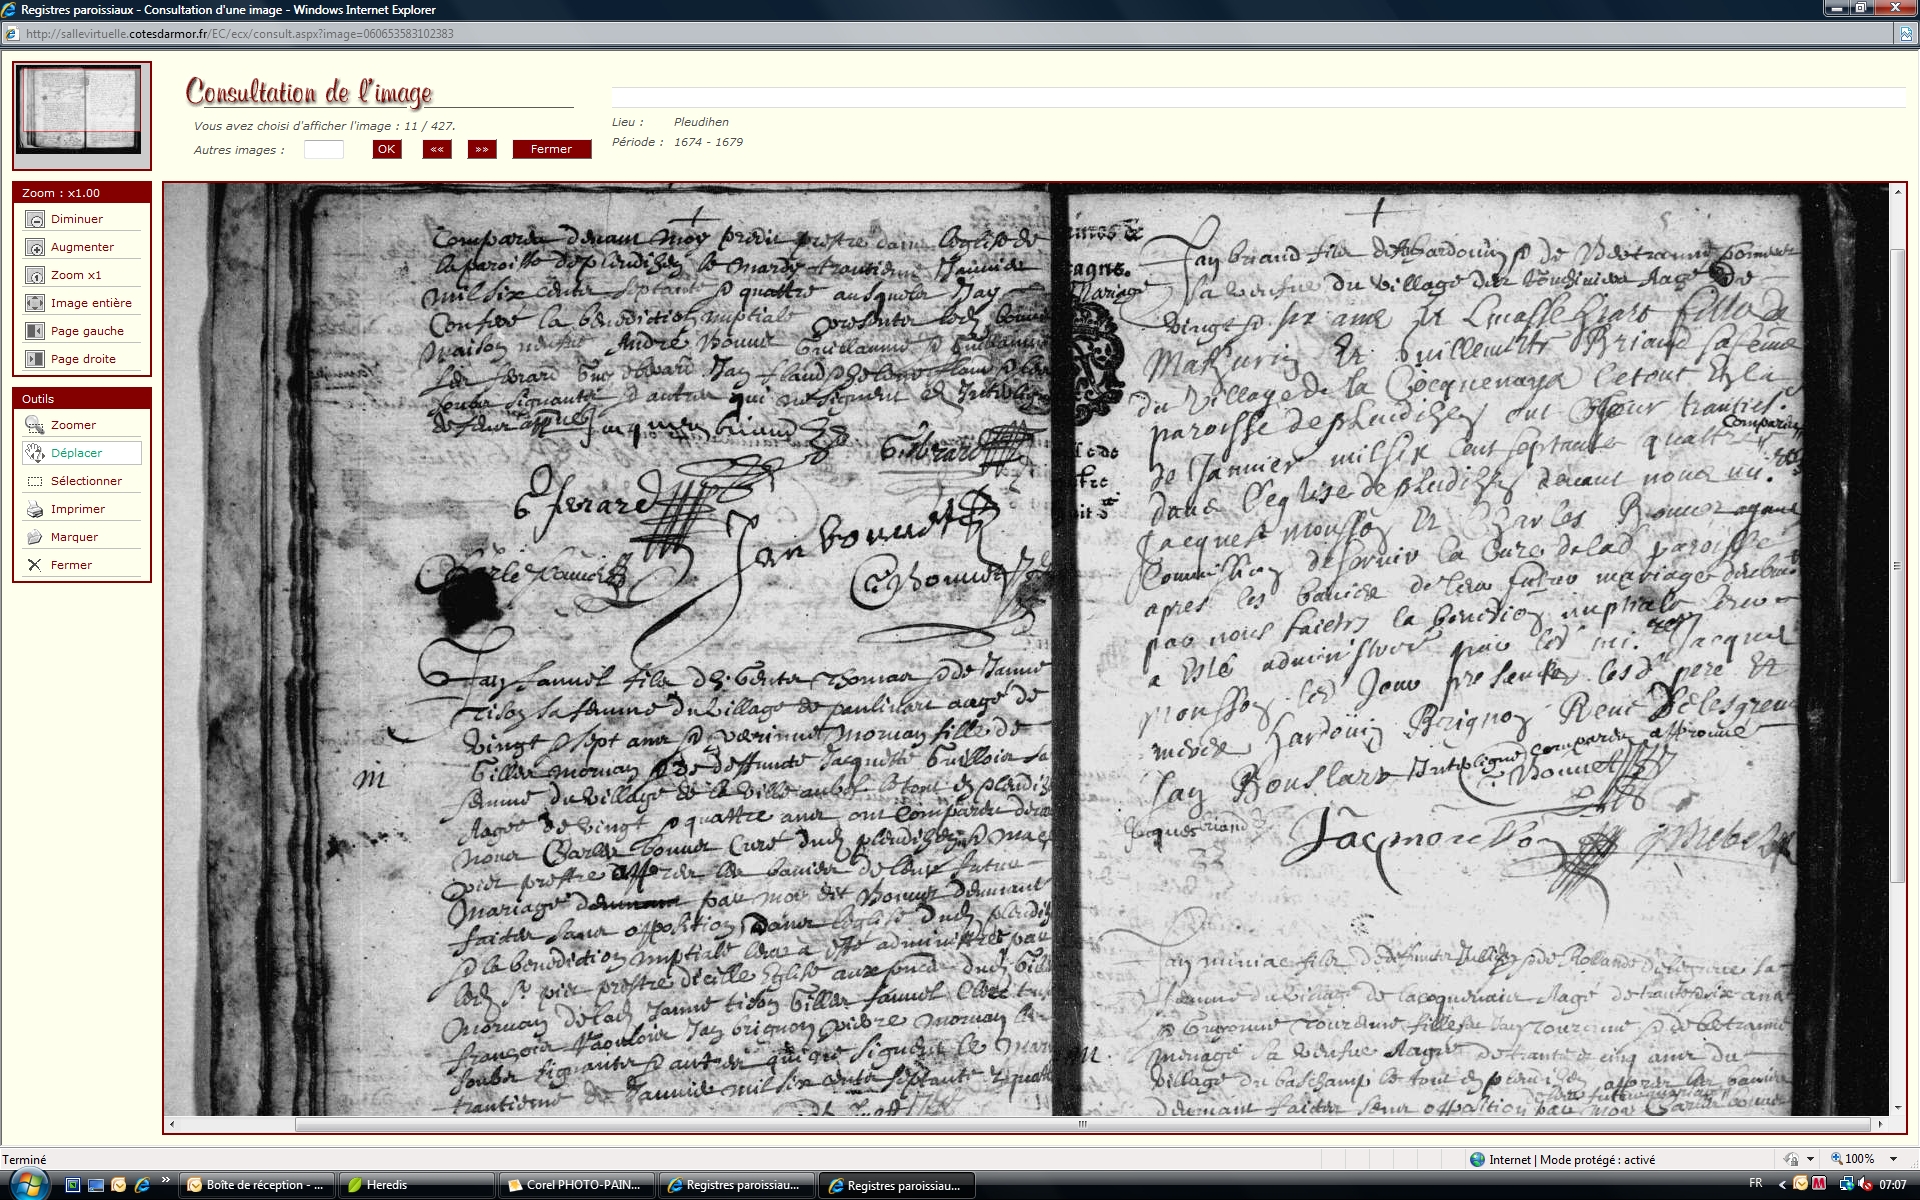1920x1200 pixels.
Task: Click the Autres images number field
Action: 323,149
